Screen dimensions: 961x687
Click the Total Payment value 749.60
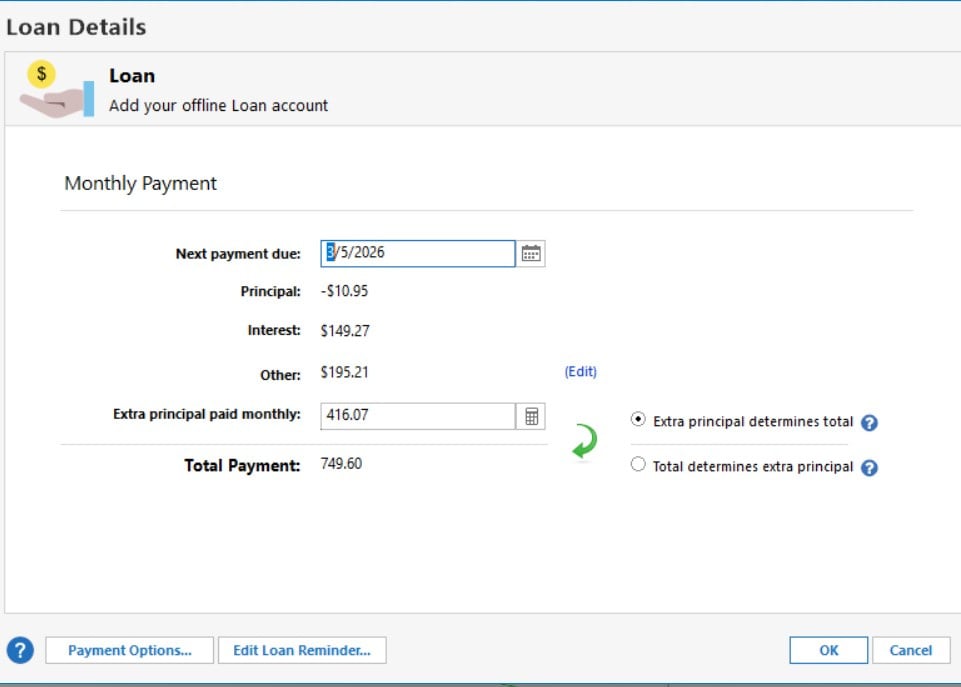coord(341,464)
